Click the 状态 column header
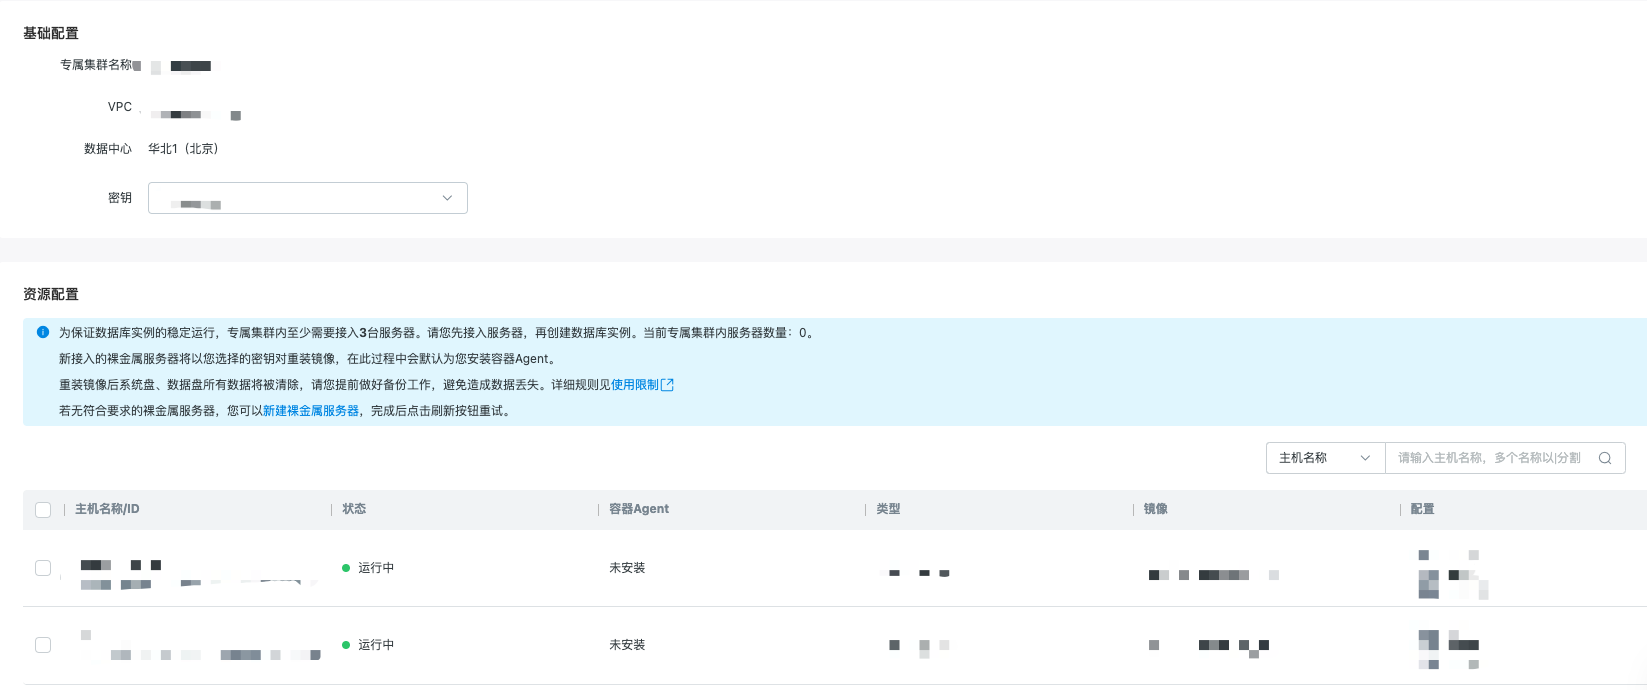Image resolution: width=1647 pixels, height=690 pixels. click(354, 509)
